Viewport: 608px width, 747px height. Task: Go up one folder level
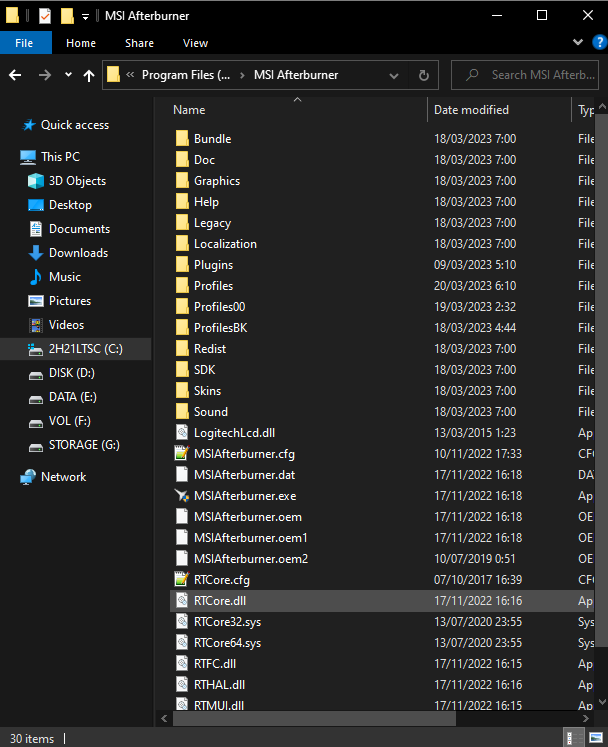[x=89, y=75]
